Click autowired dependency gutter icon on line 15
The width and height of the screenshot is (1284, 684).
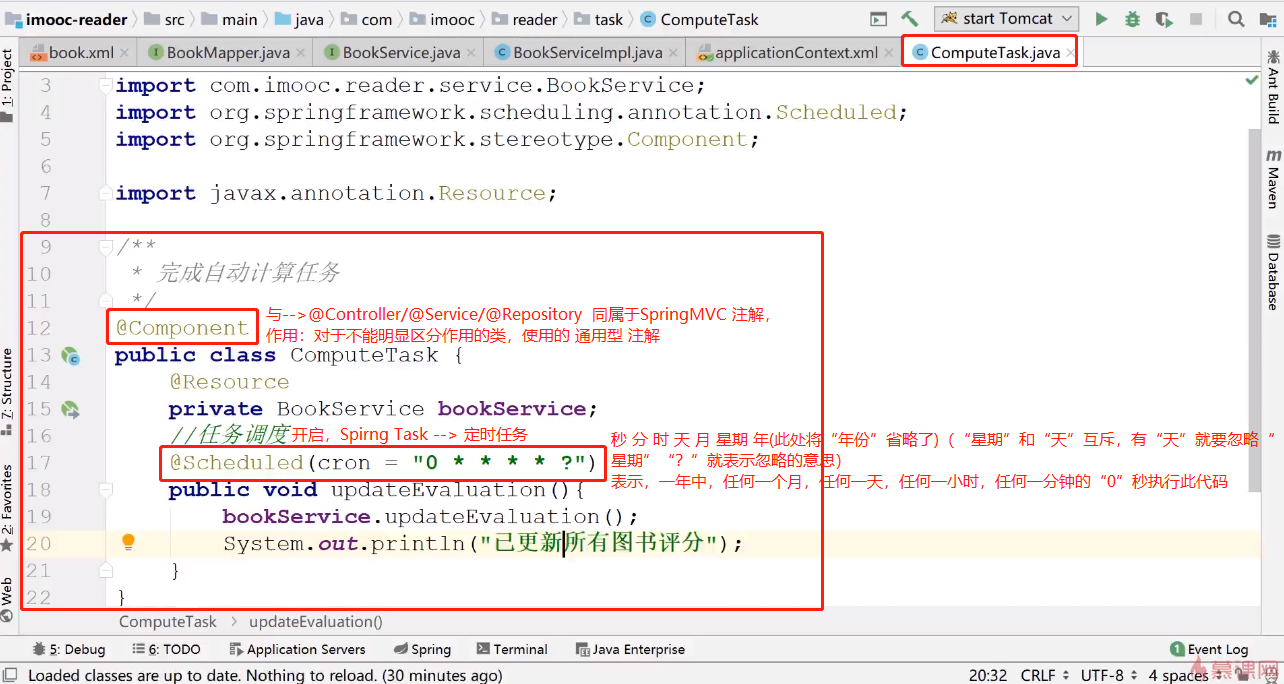(70, 409)
